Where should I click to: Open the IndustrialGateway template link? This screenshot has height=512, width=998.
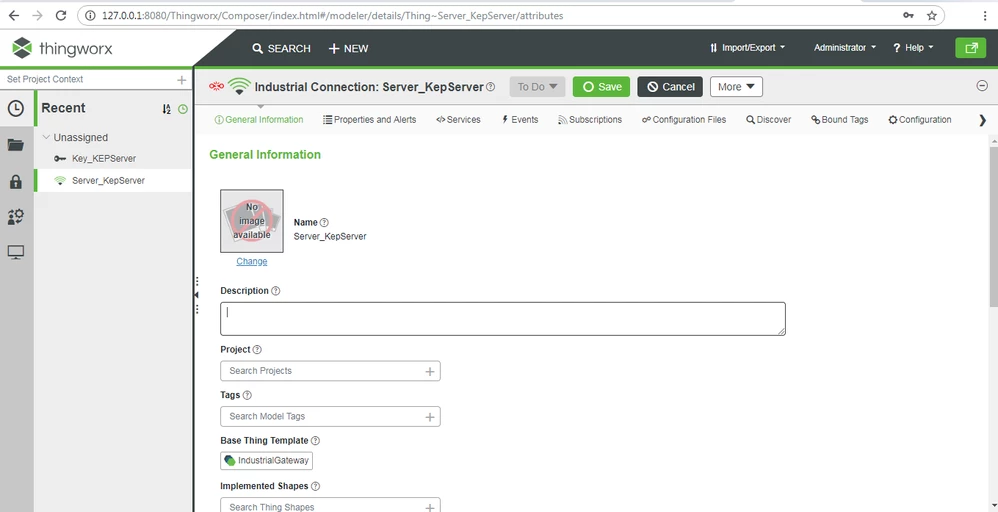267,460
